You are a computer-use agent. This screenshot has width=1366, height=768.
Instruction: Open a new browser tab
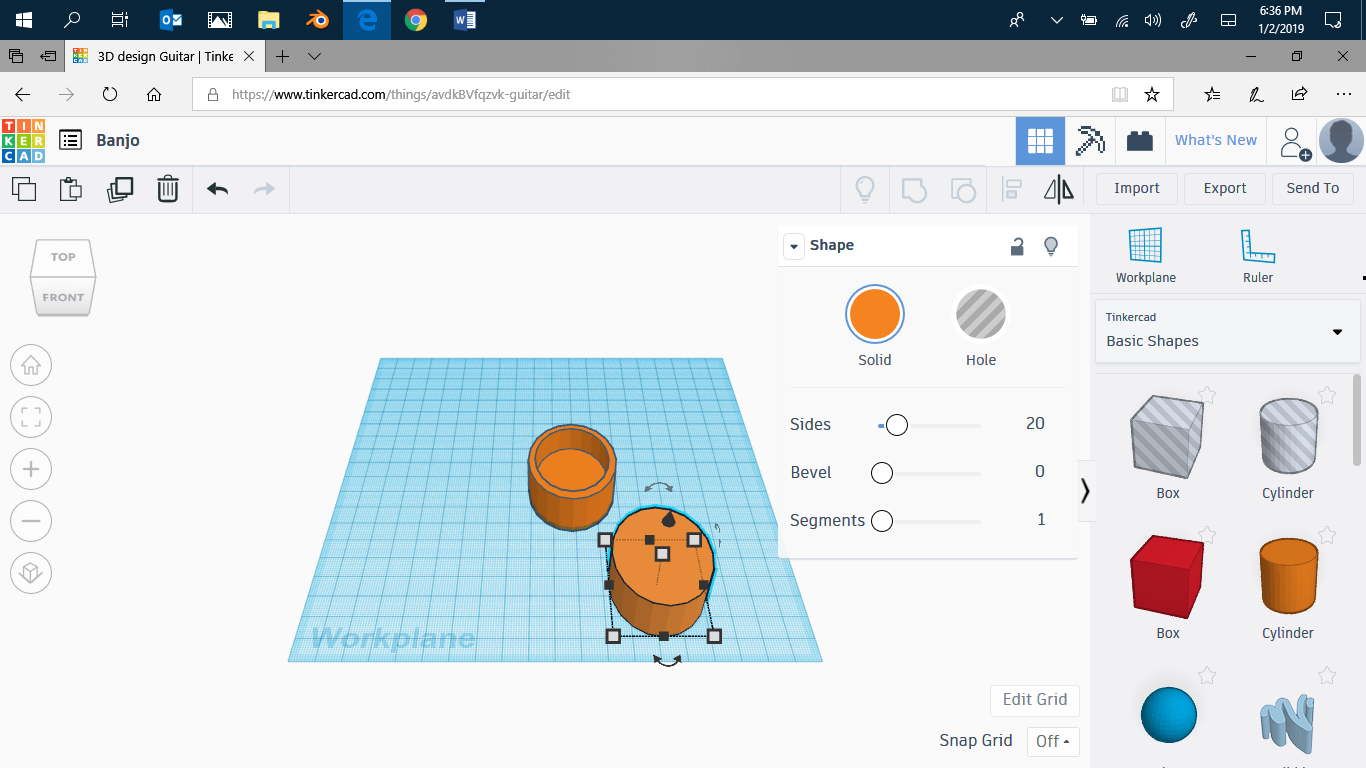click(283, 56)
